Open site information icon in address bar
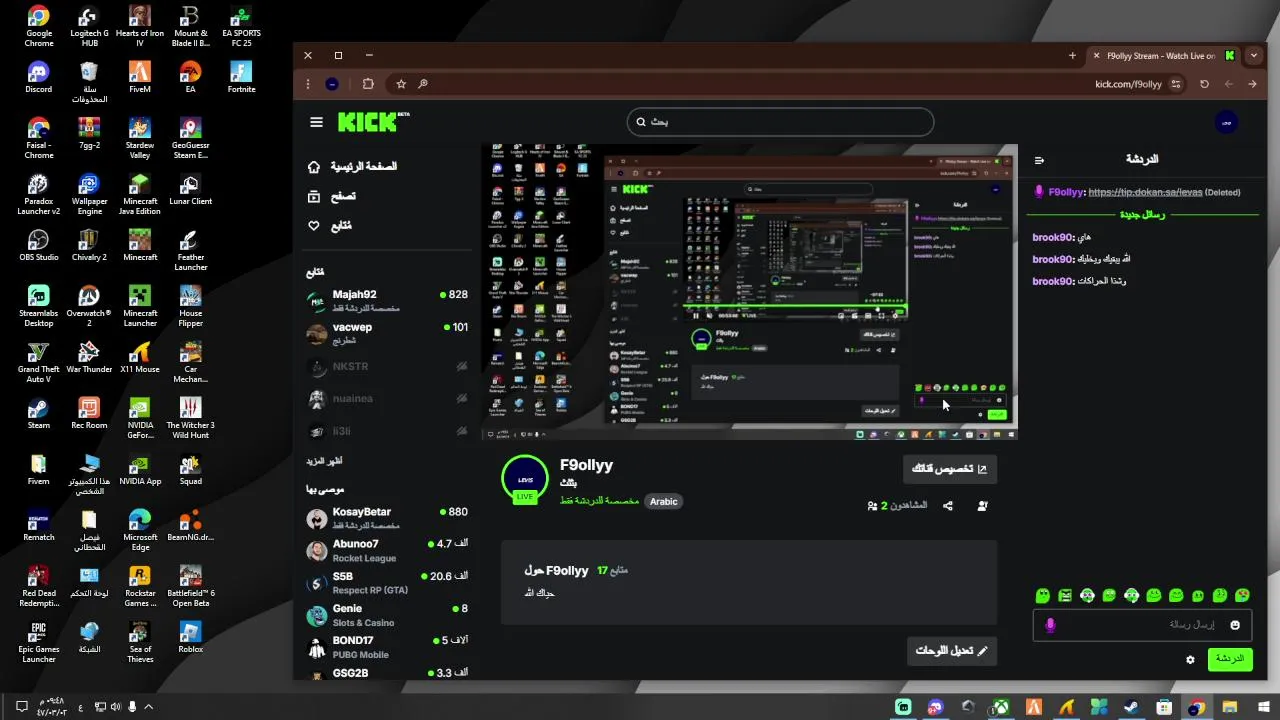The height and width of the screenshot is (720, 1280). point(1176,84)
